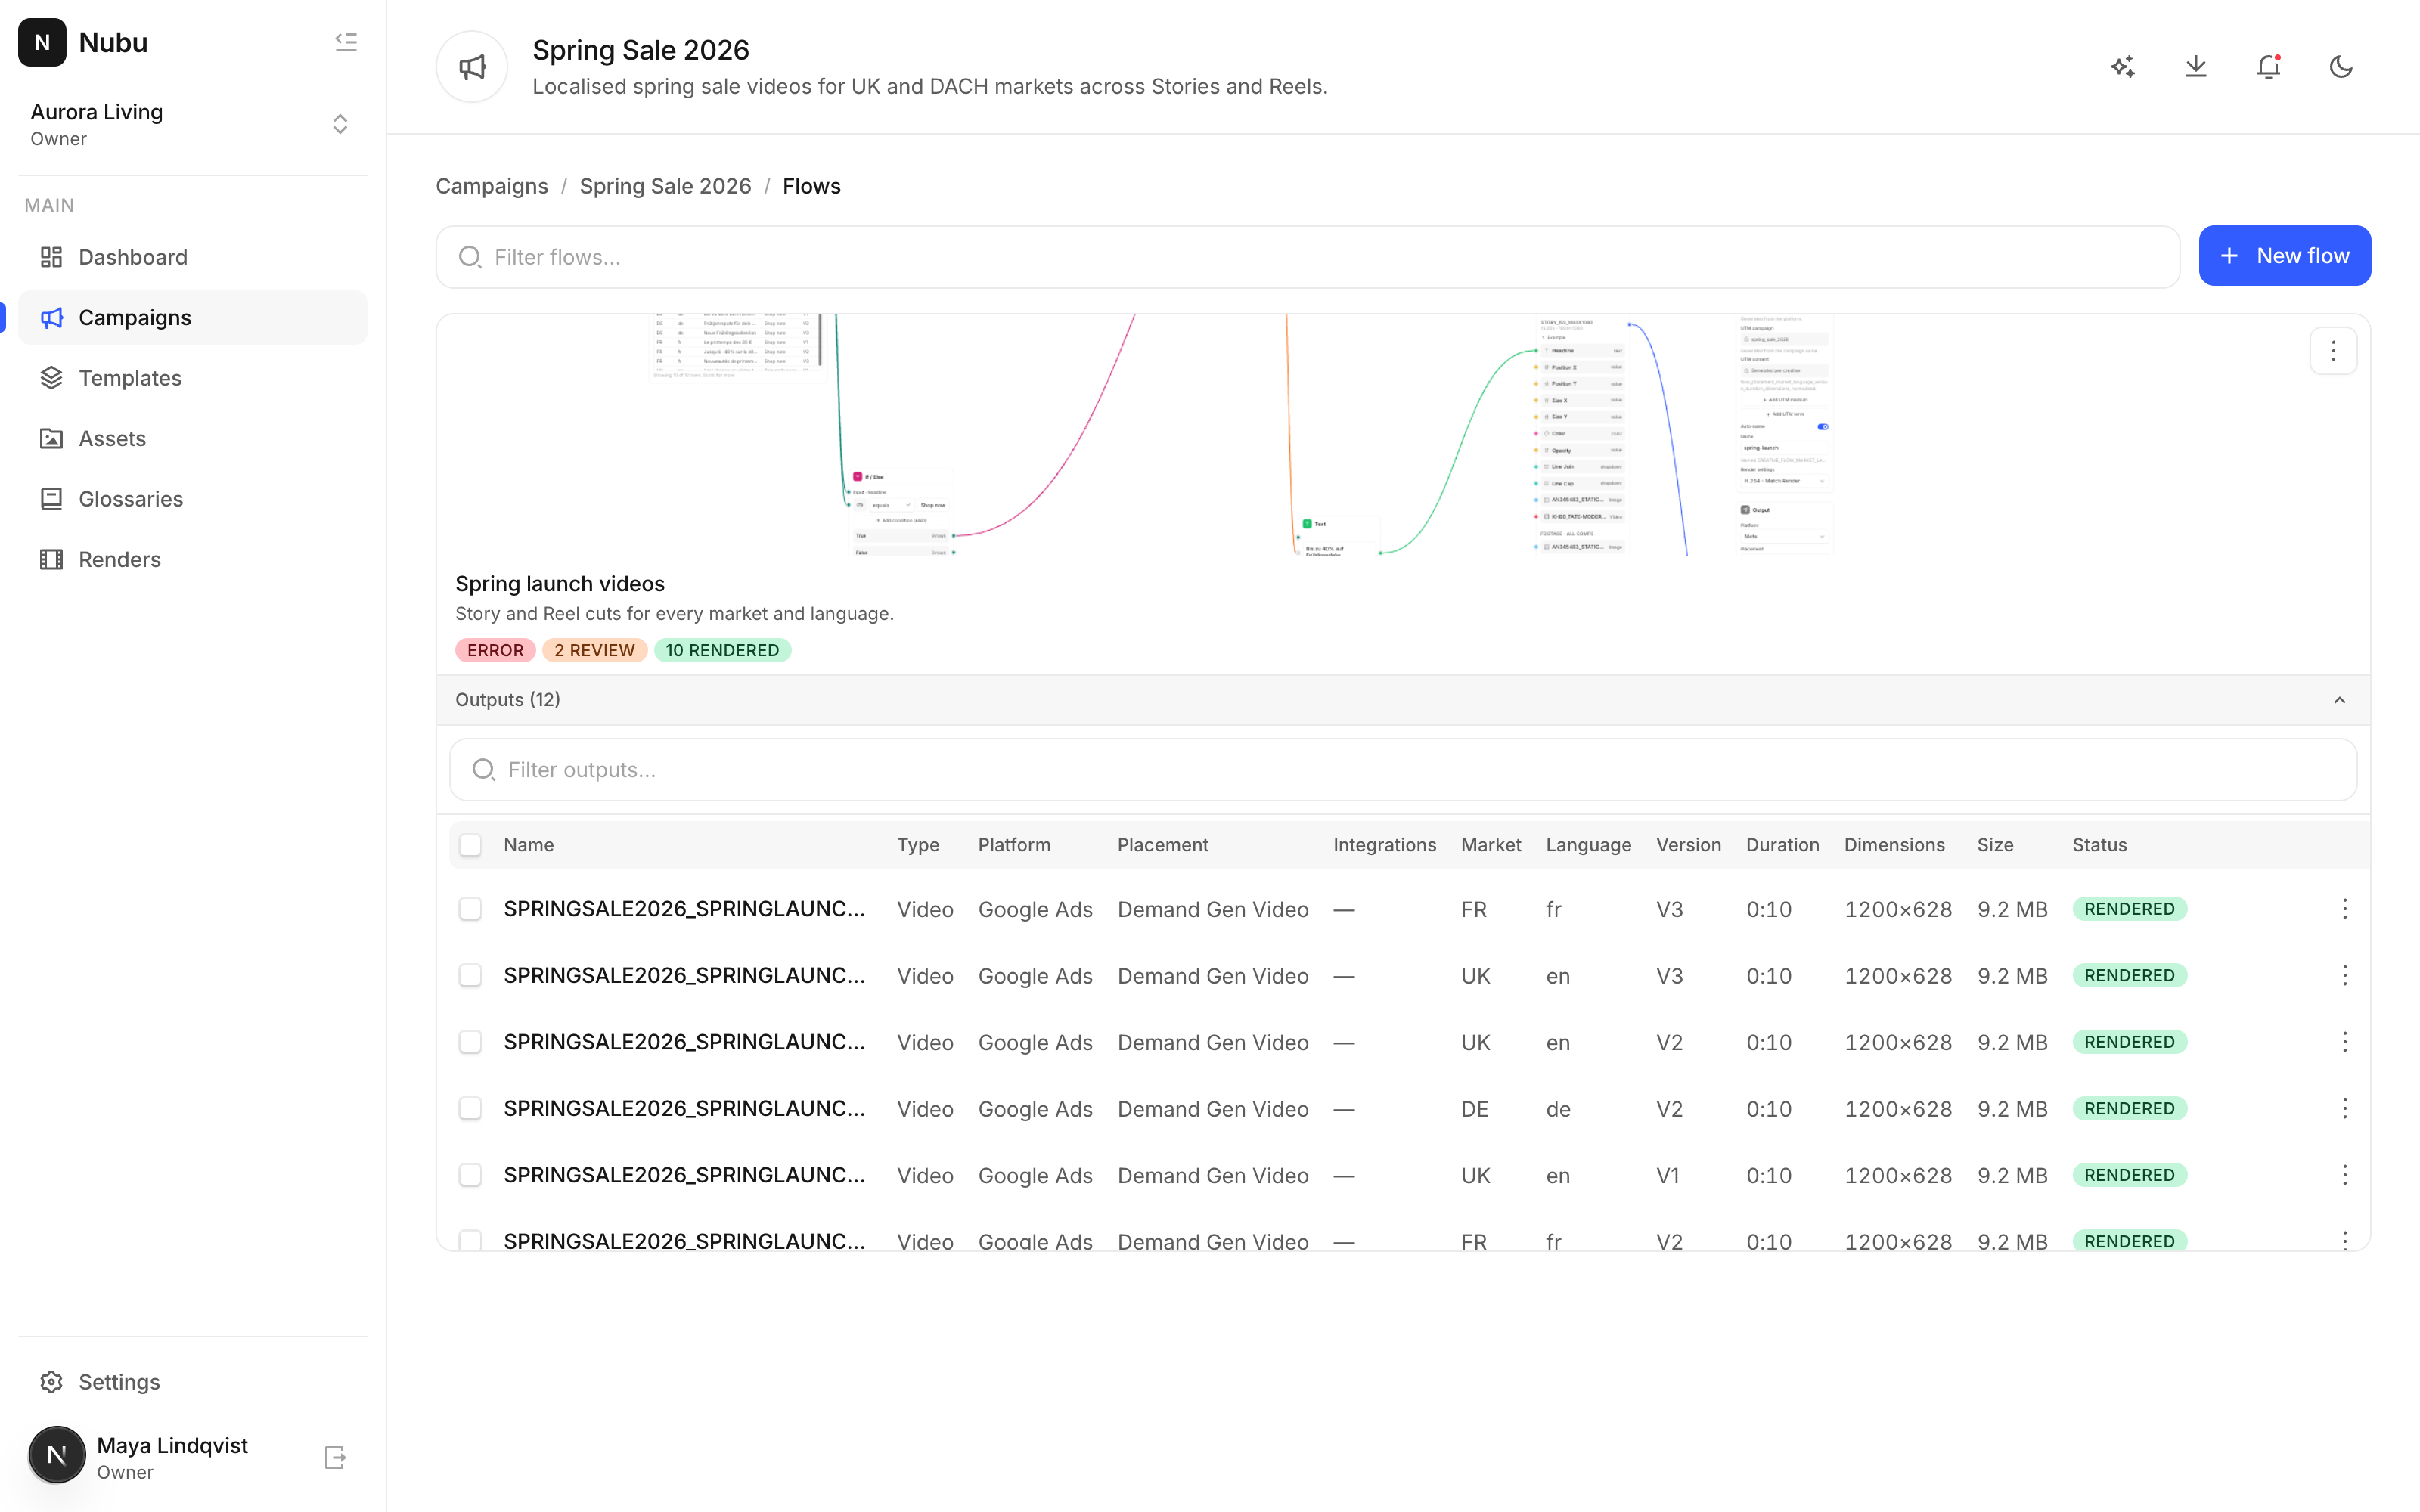Collapse the sidebar panel icon
Image resolution: width=2420 pixels, height=1512 pixels.
pyautogui.click(x=346, y=42)
